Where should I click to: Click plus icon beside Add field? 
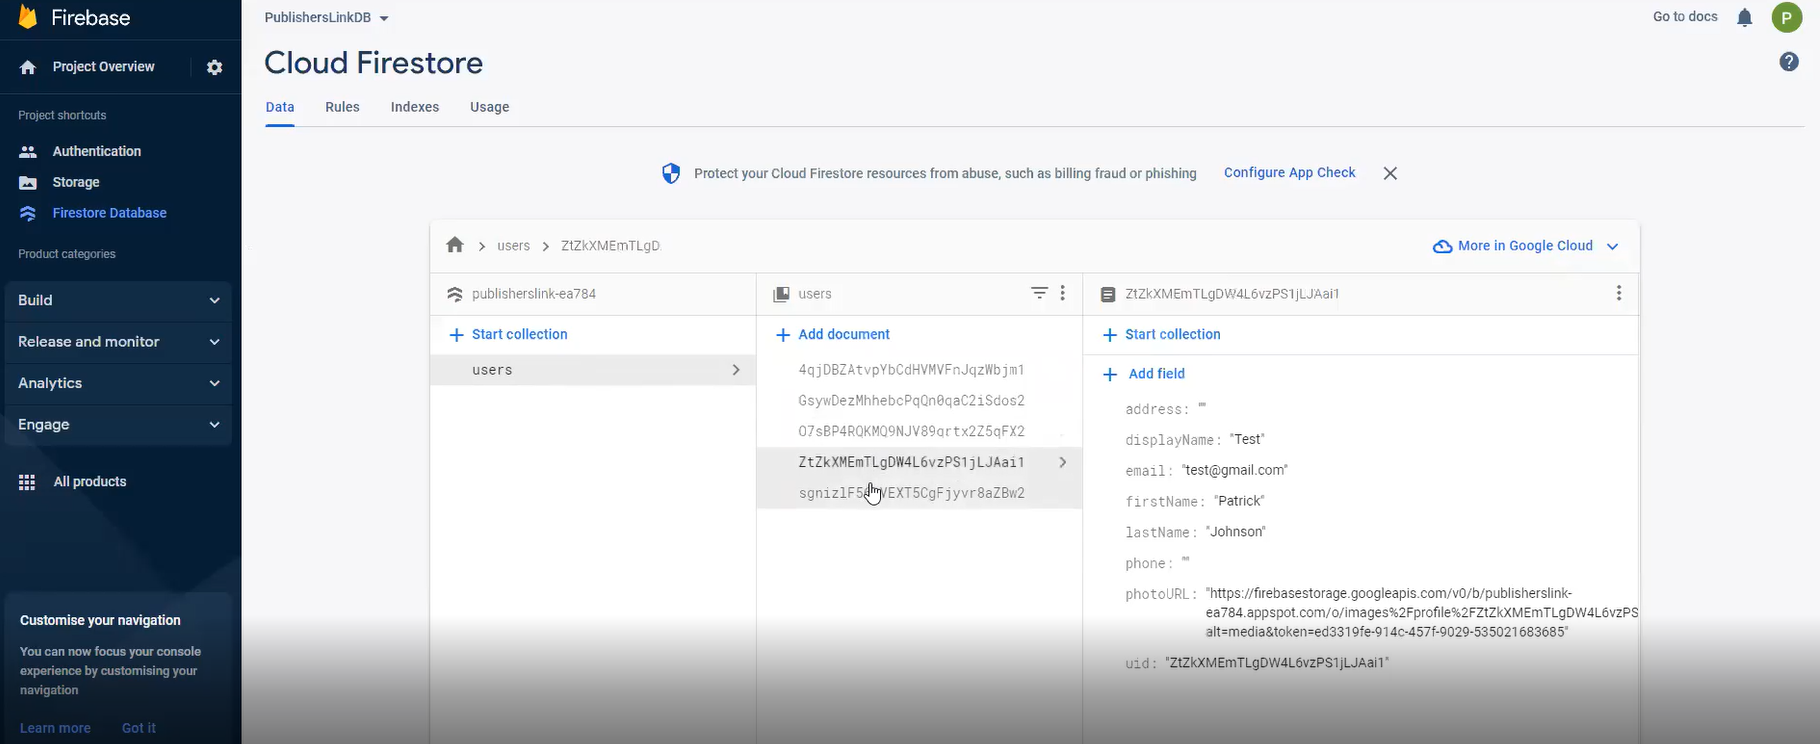click(1110, 374)
